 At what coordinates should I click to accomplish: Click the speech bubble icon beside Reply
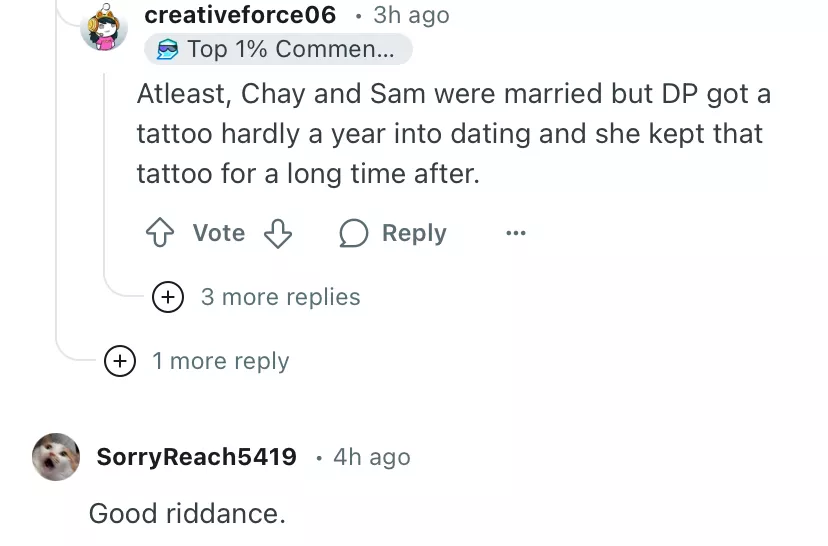coord(354,234)
